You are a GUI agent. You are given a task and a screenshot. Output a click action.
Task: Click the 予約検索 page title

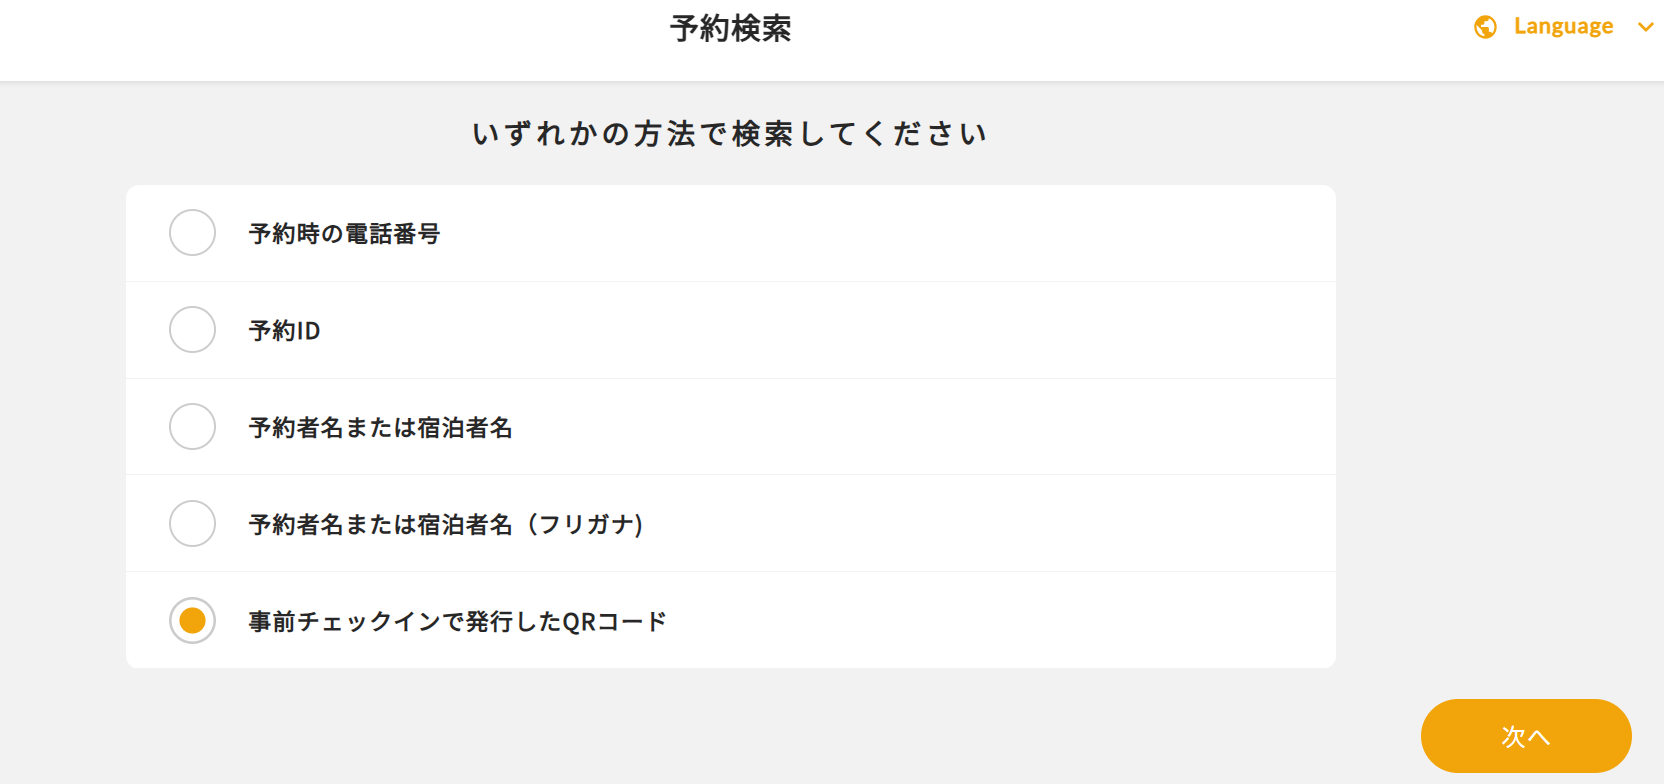click(730, 29)
